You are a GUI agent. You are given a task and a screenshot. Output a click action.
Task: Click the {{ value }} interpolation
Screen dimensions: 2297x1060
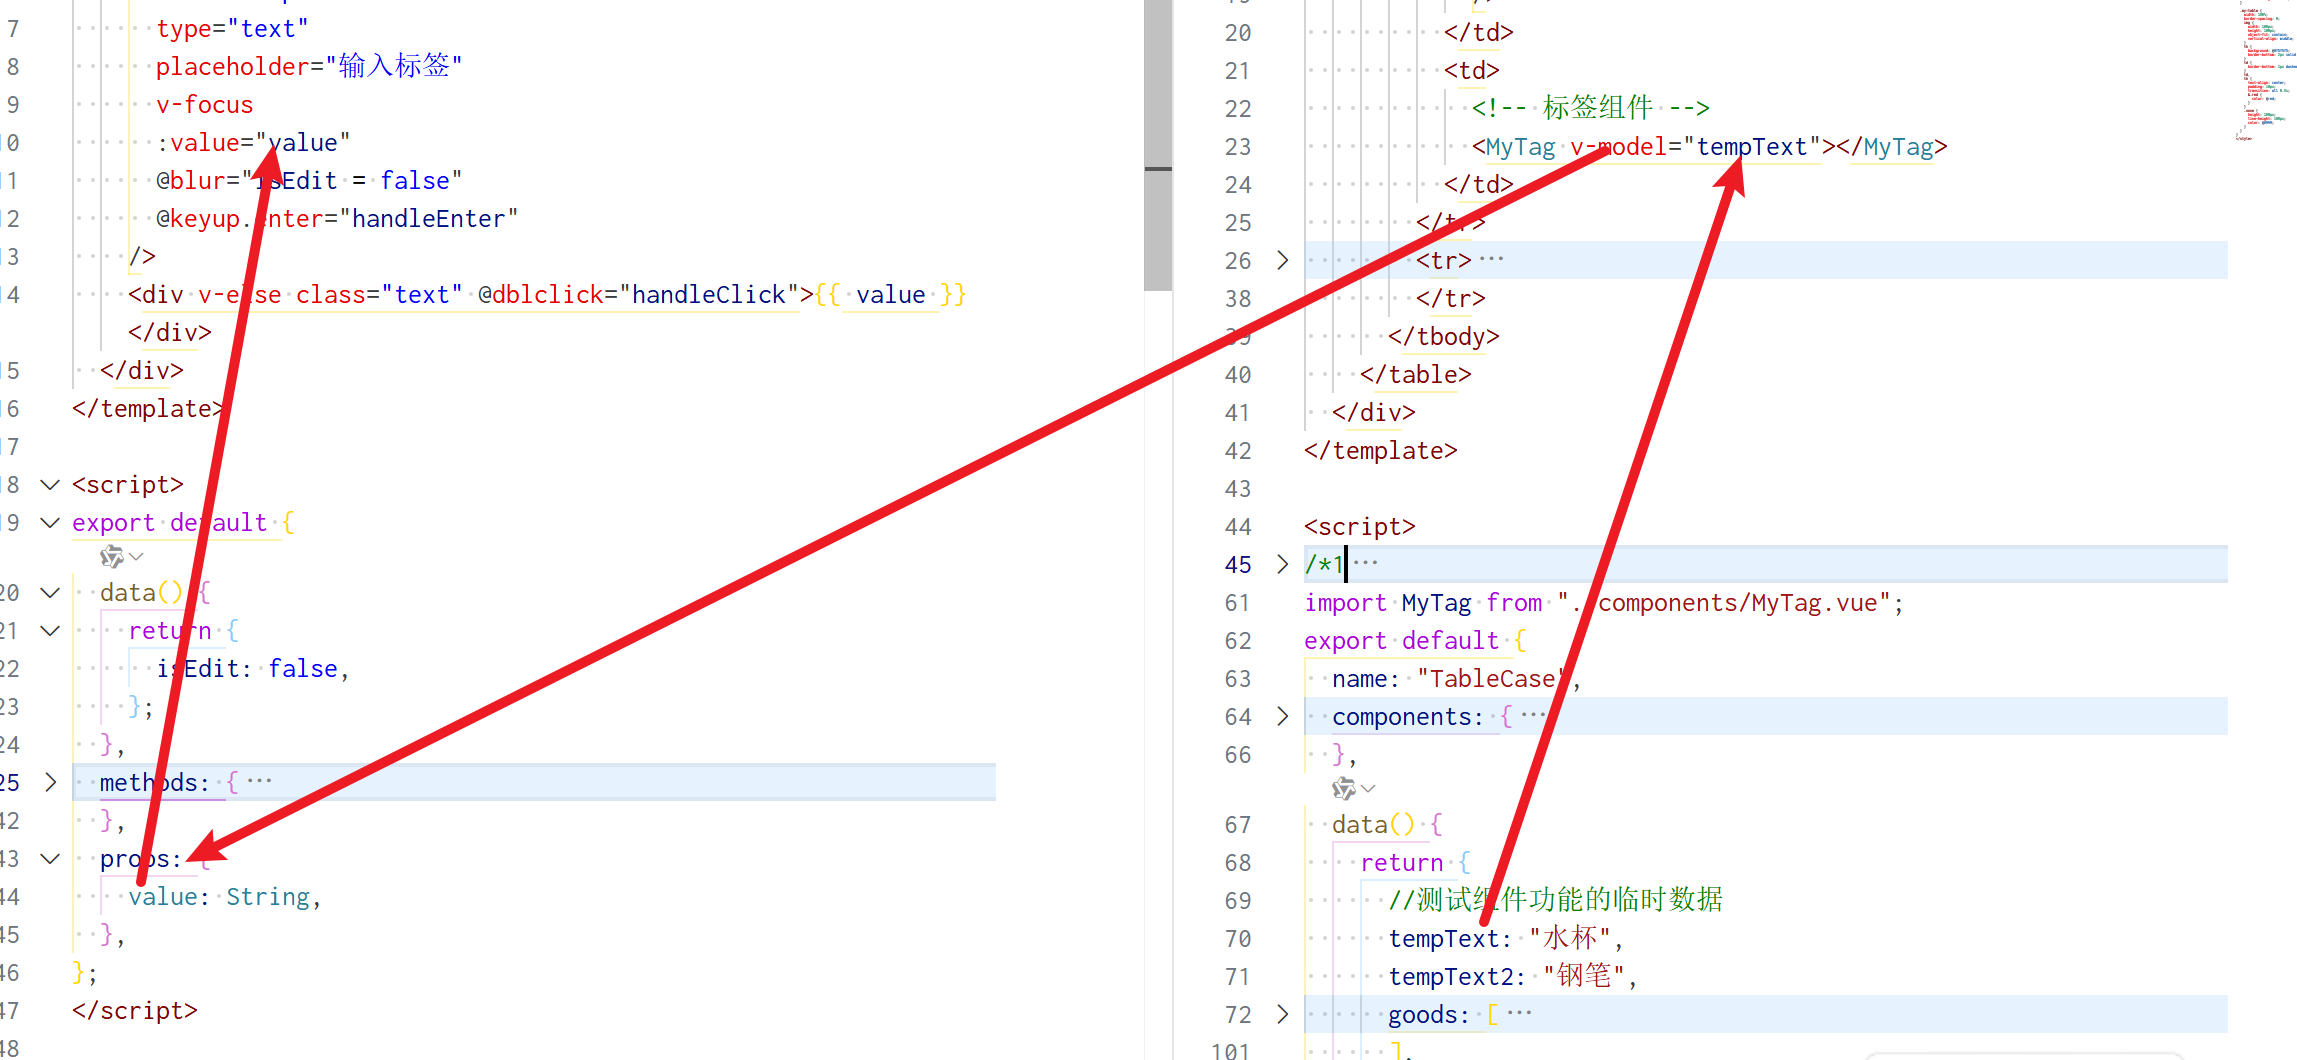[x=890, y=295]
